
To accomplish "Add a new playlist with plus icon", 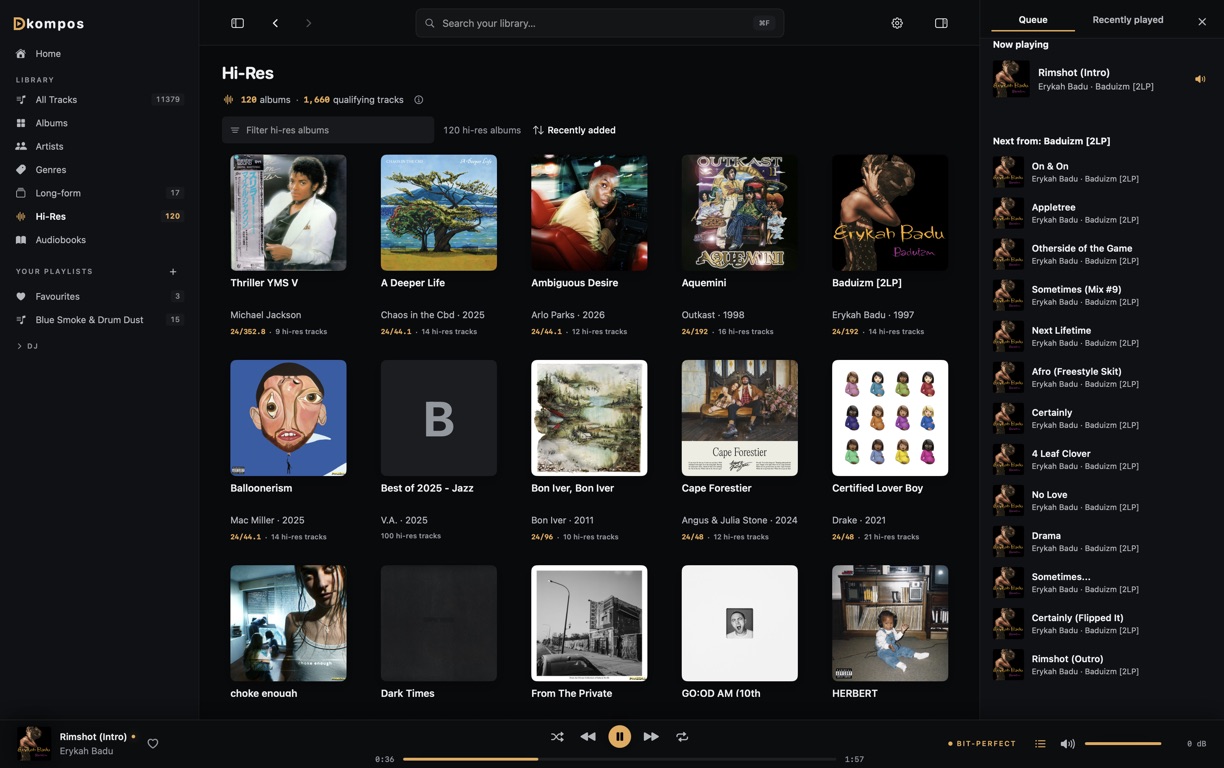I will point(173,272).
